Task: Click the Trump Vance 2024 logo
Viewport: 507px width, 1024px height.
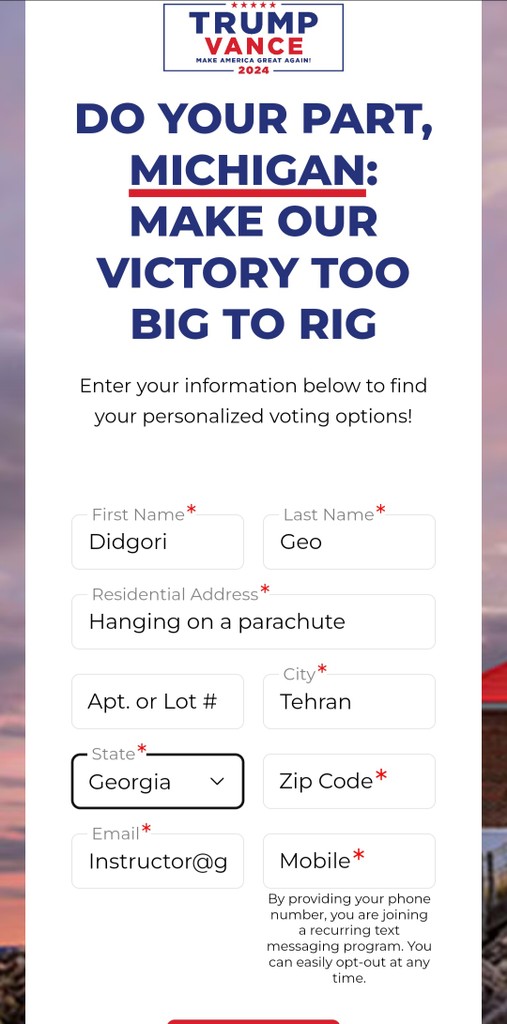Action: 254,37
